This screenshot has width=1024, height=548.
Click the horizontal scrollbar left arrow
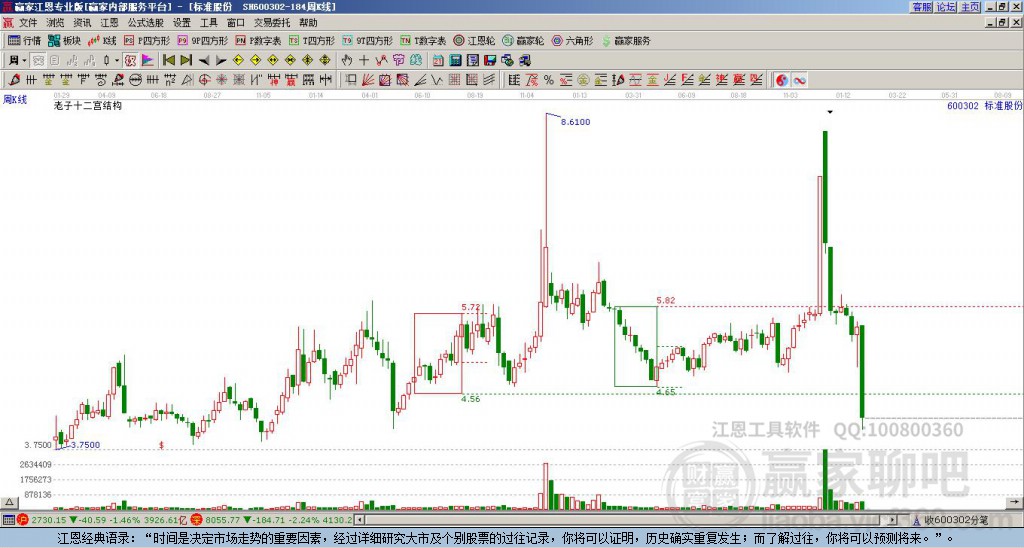pyautogui.click(x=359, y=520)
